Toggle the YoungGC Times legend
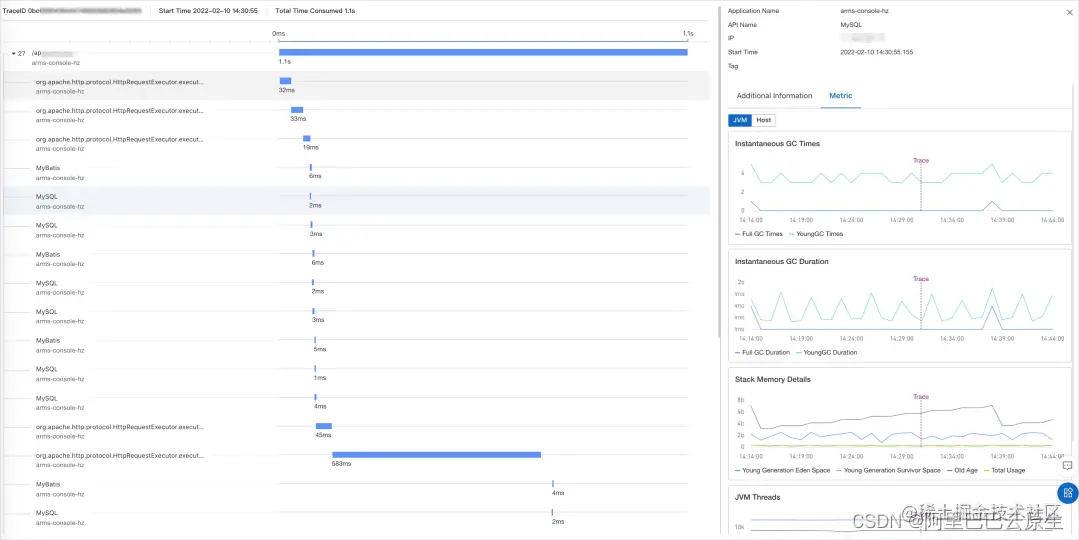This screenshot has height=540, width=1079. pos(815,234)
